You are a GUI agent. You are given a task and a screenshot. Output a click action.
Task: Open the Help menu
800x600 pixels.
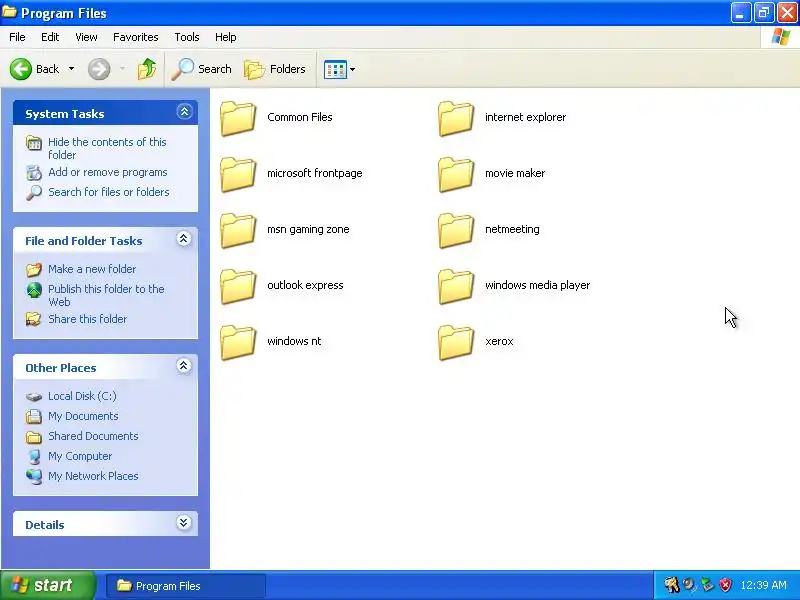click(226, 37)
